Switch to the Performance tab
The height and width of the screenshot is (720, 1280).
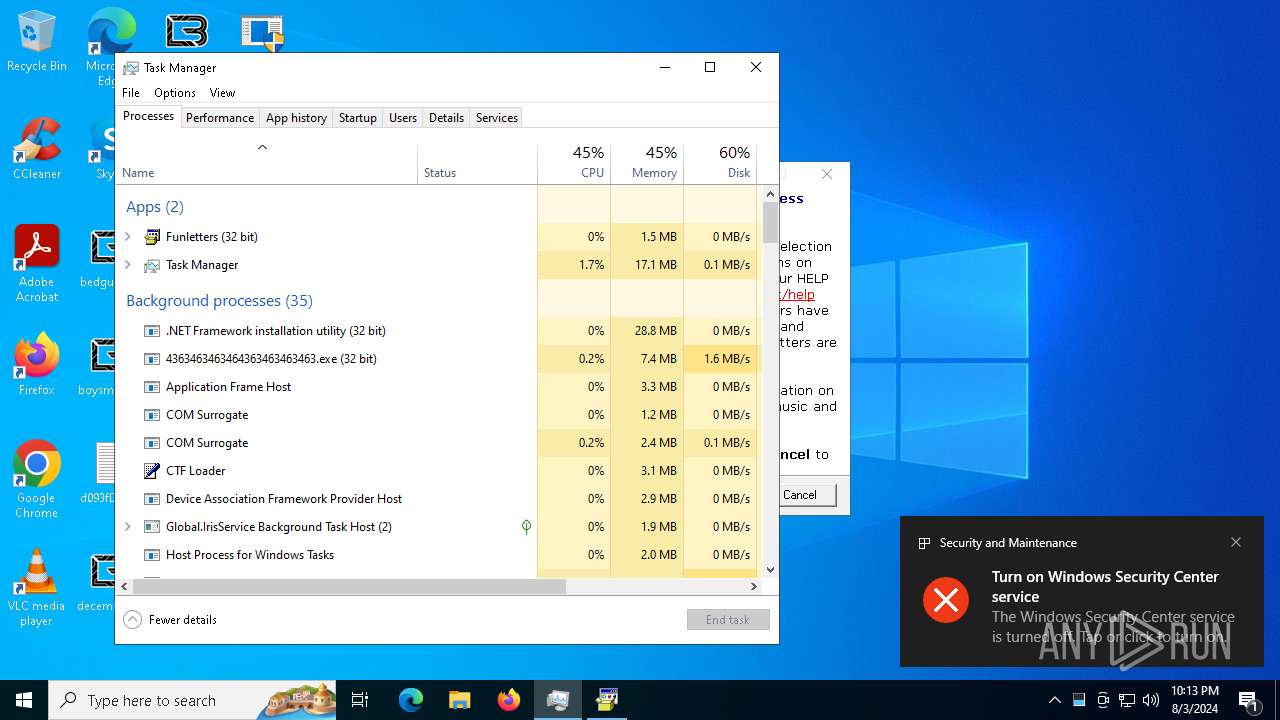point(220,118)
